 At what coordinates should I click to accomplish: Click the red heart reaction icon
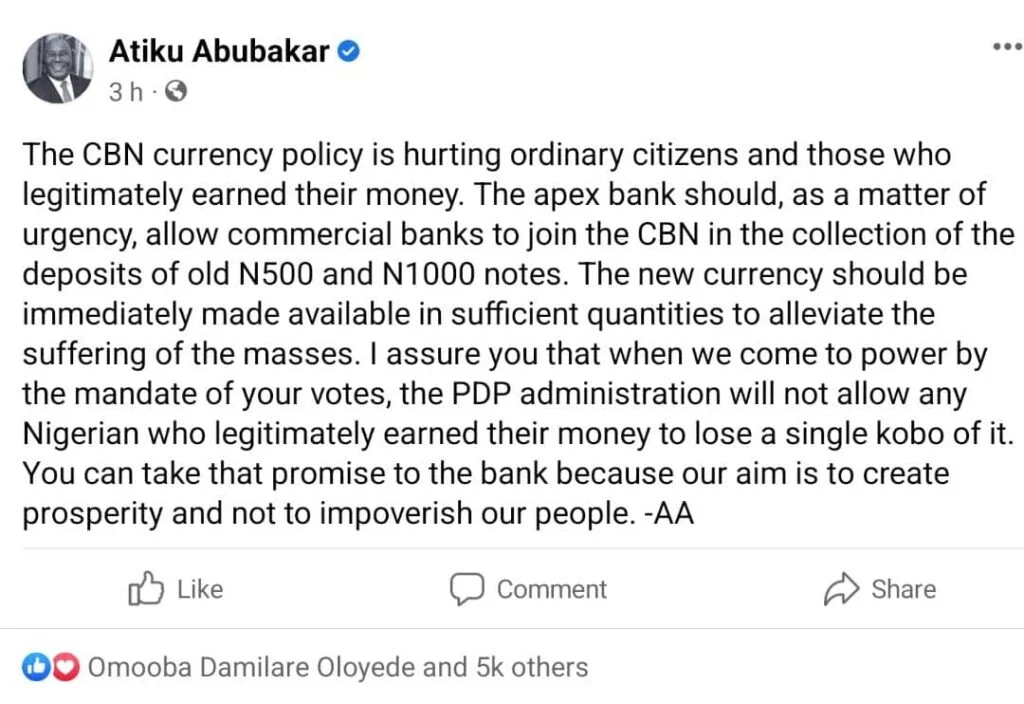(64, 666)
